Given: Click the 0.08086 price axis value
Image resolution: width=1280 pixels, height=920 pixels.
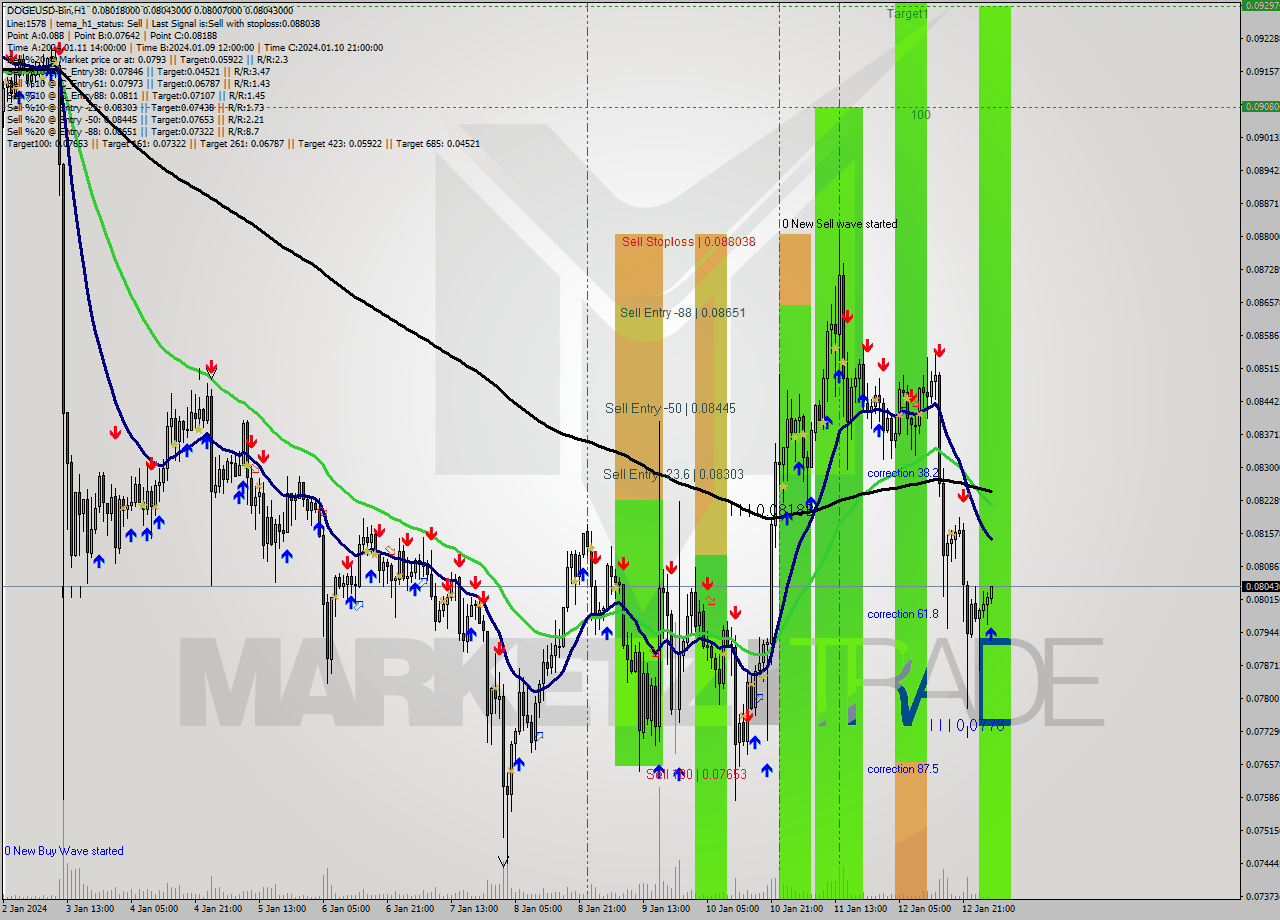Looking at the screenshot, I should 1262,566.
